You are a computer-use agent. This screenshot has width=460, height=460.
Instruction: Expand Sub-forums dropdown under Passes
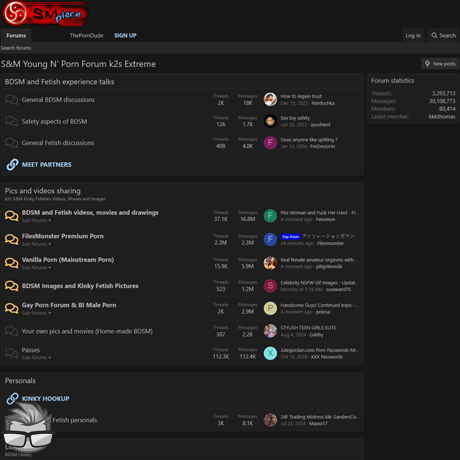tap(36, 357)
